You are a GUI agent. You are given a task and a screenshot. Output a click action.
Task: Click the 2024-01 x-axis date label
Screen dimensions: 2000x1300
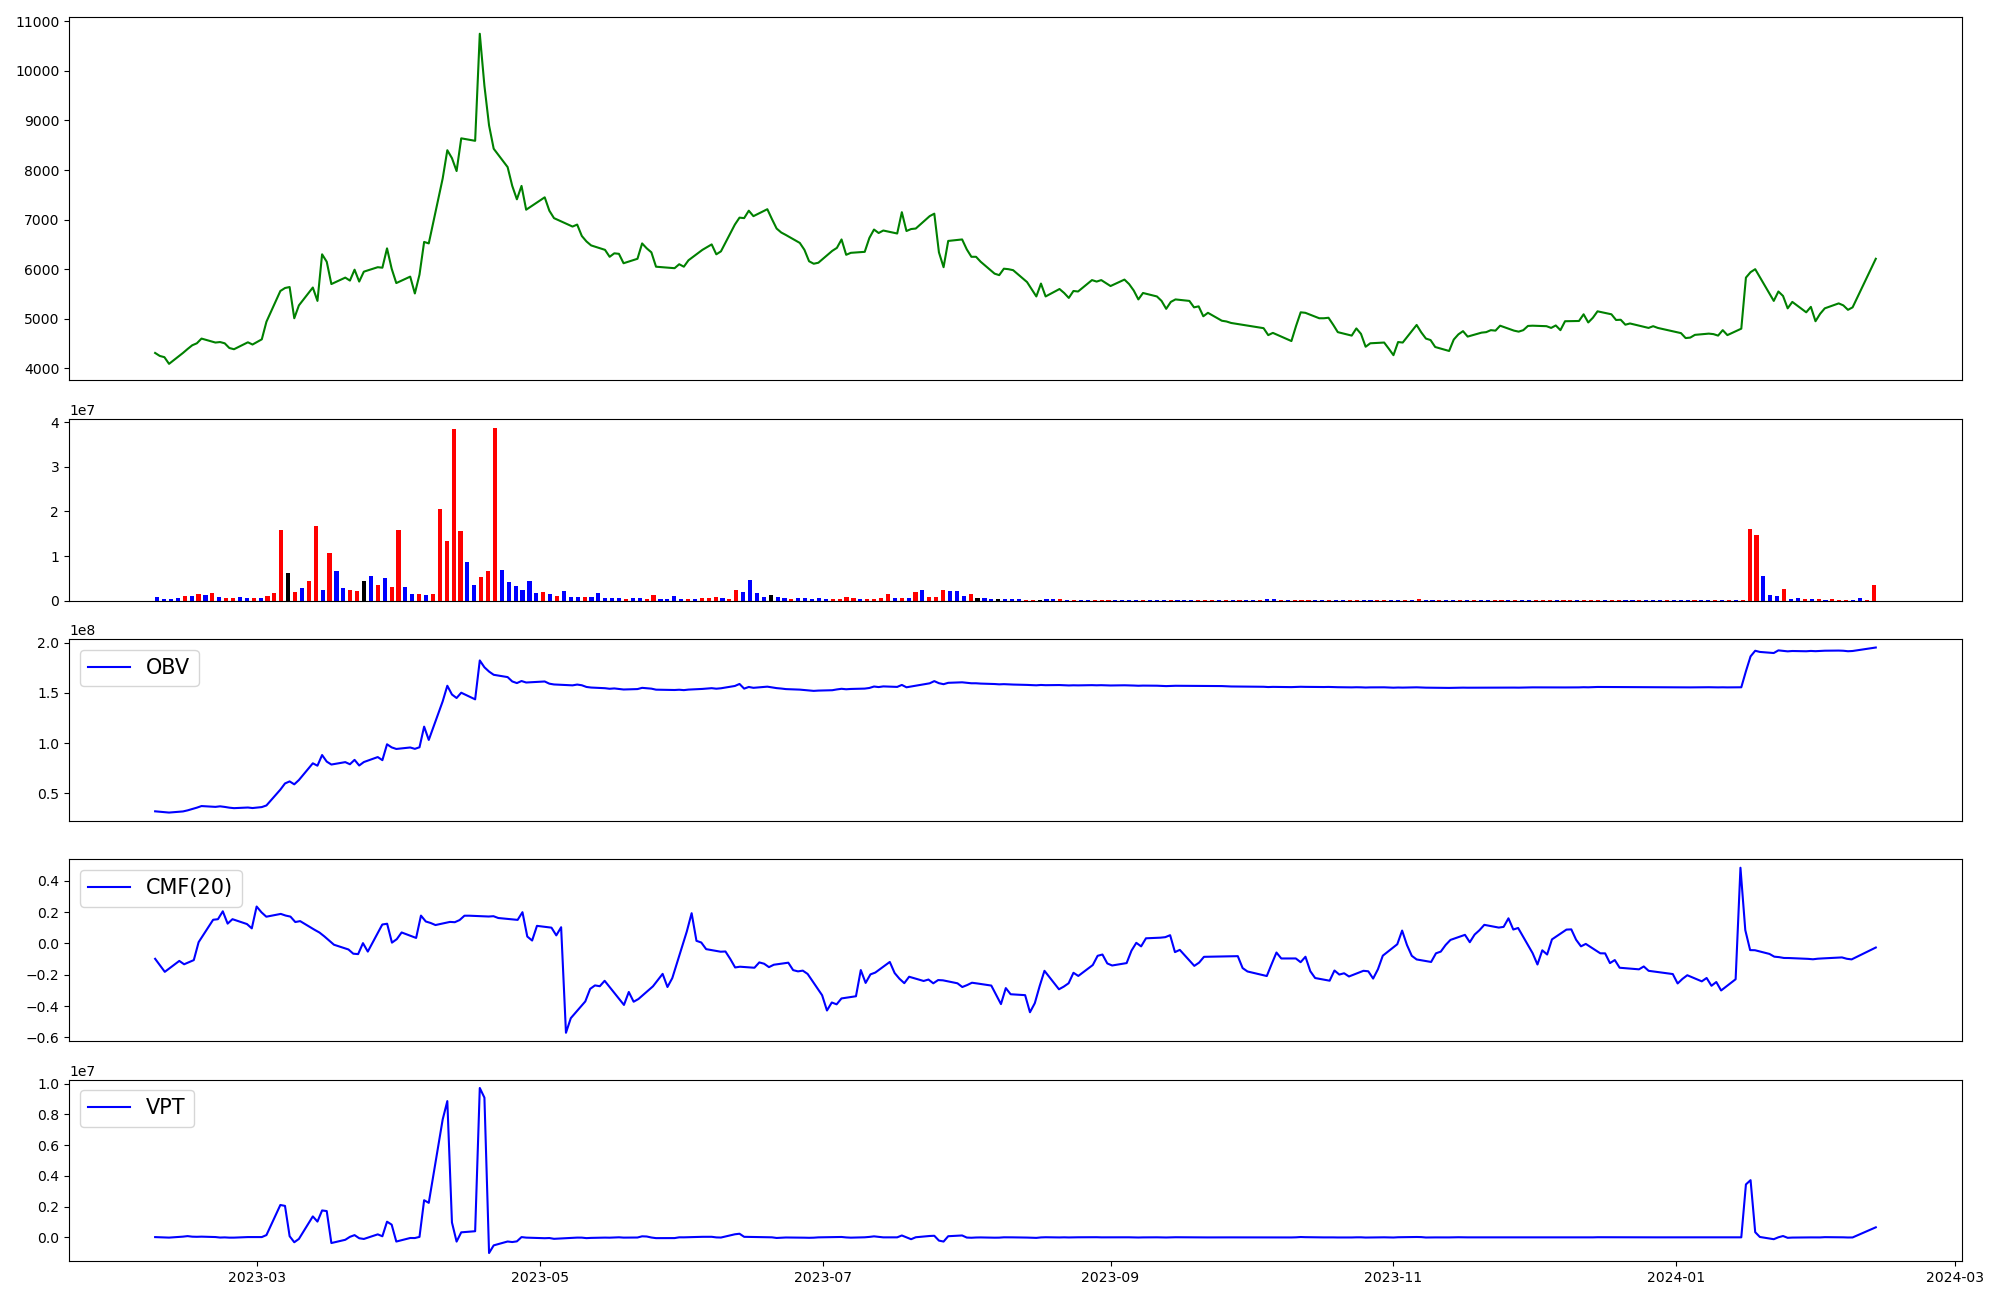(1676, 1277)
